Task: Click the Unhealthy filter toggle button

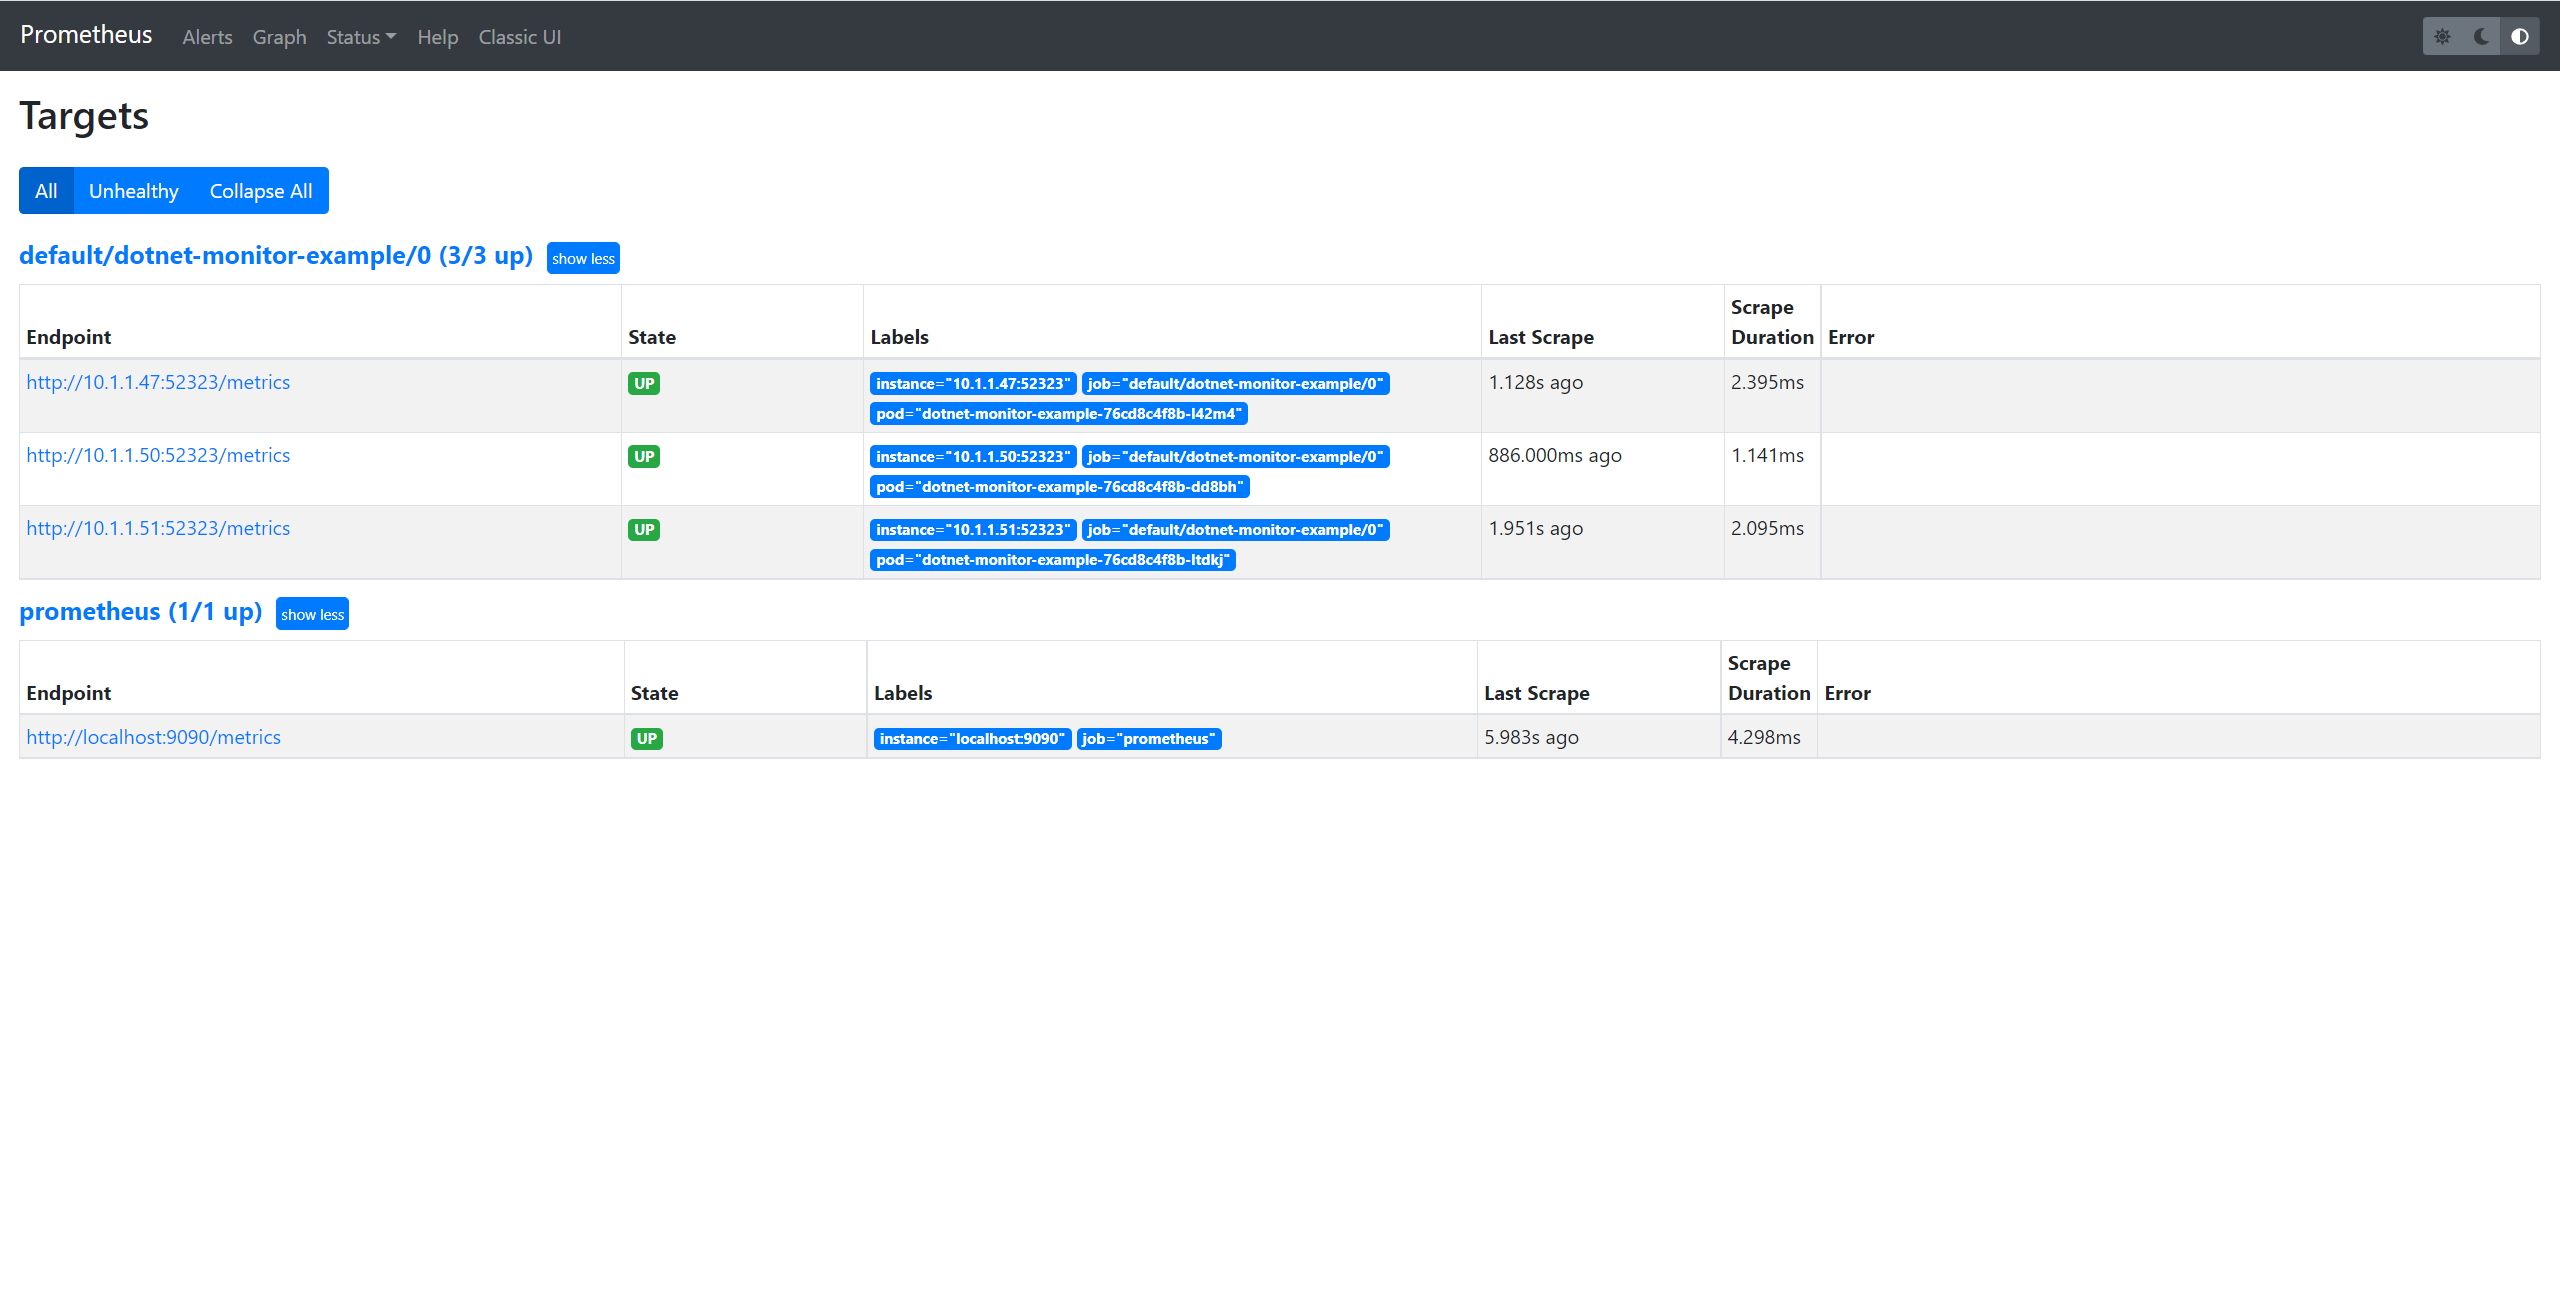Action: pyautogui.click(x=133, y=189)
